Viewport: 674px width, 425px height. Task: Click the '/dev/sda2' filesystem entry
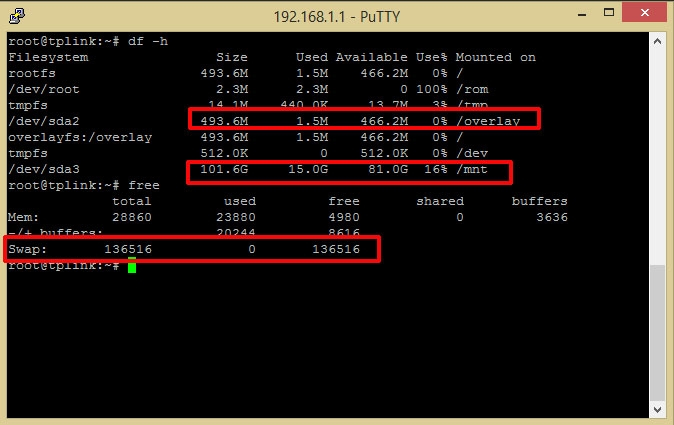pos(44,121)
